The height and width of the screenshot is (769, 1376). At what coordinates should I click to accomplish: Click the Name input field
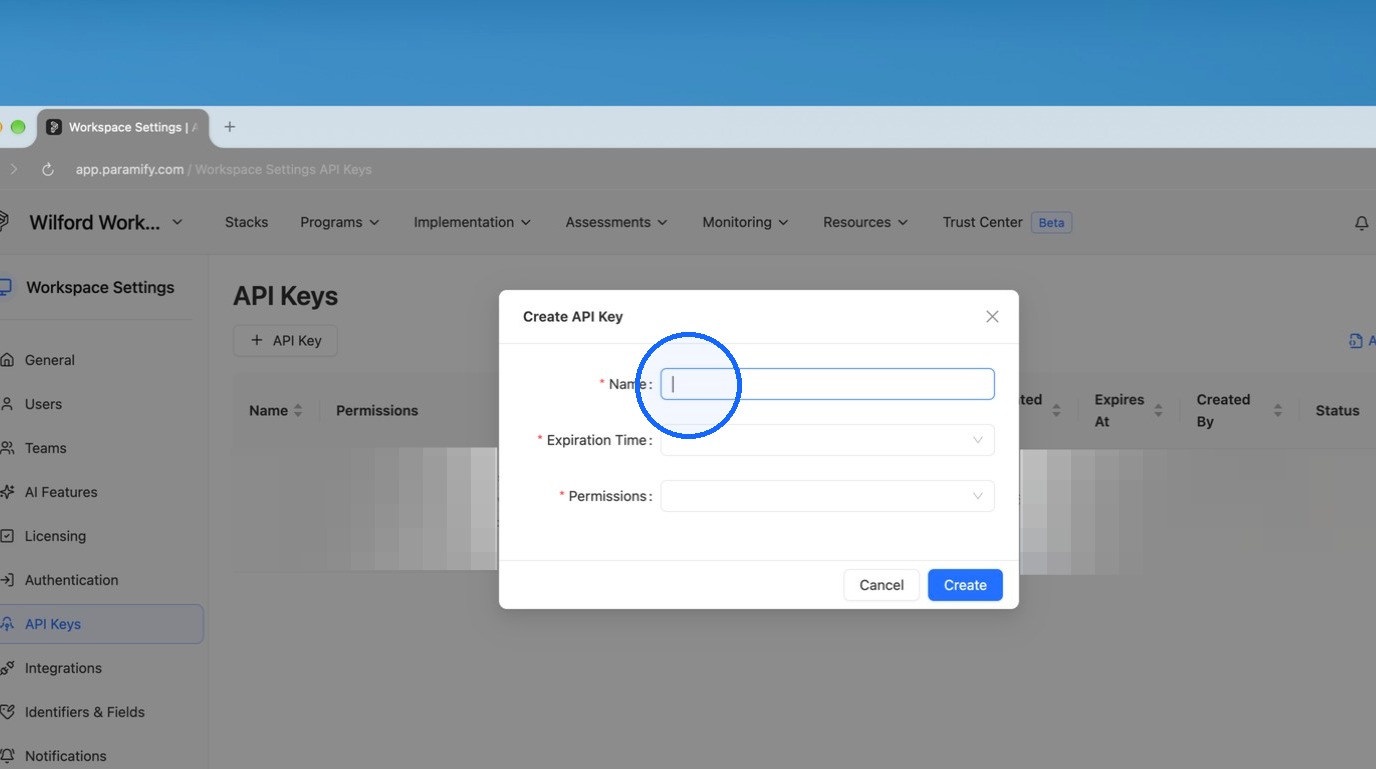pyautogui.click(x=827, y=384)
